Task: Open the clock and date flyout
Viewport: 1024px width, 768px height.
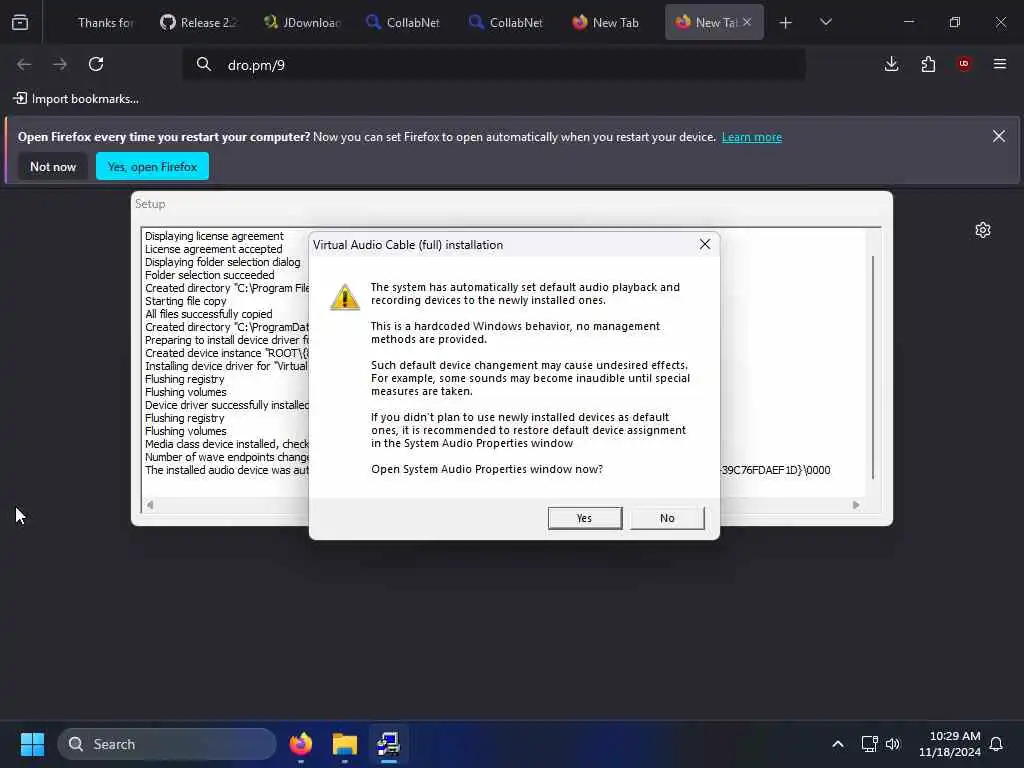Action: (950, 744)
